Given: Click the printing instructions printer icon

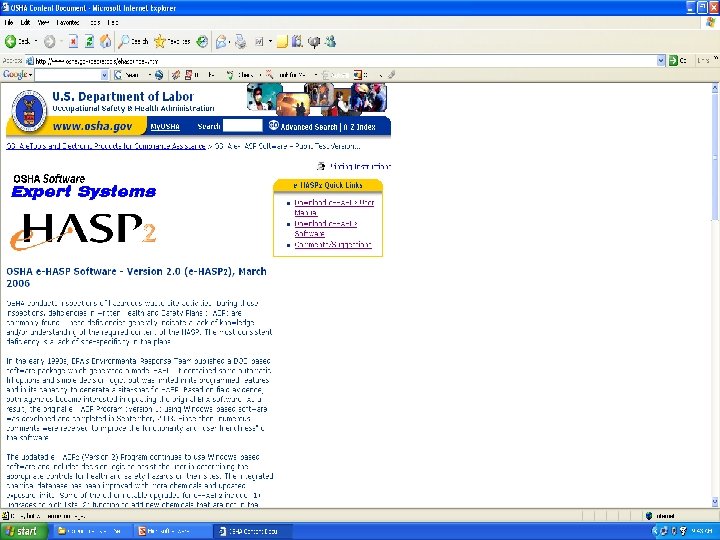Looking at the screenshot, I should (321, 166).
